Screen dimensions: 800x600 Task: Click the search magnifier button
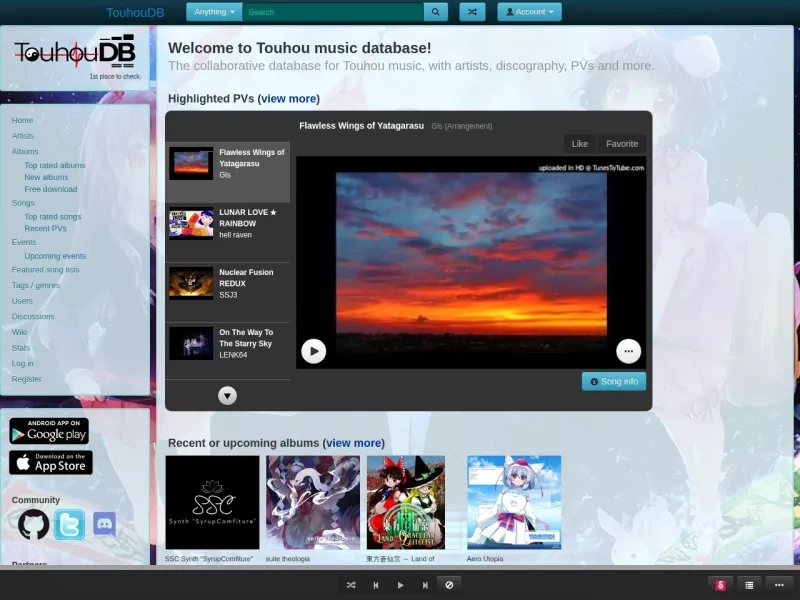435,12
